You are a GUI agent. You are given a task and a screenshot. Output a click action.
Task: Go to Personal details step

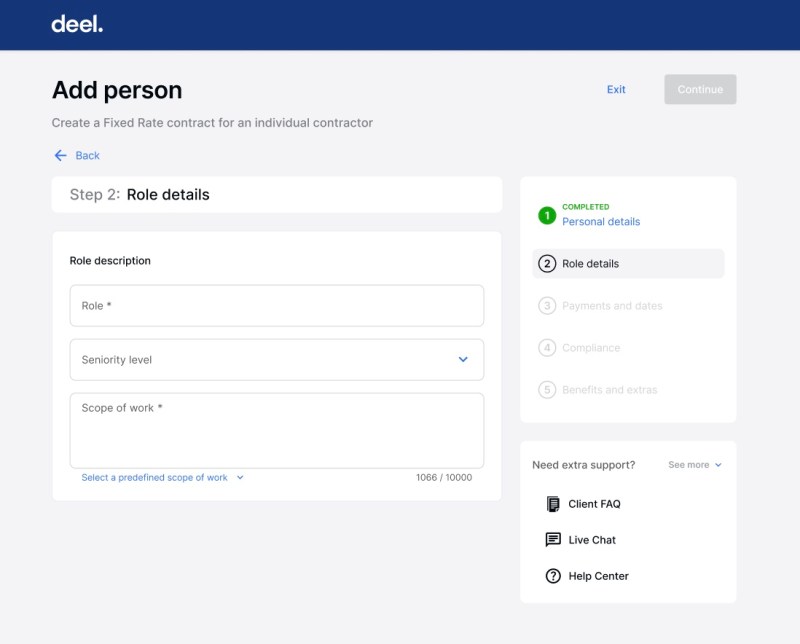(601, 221)
